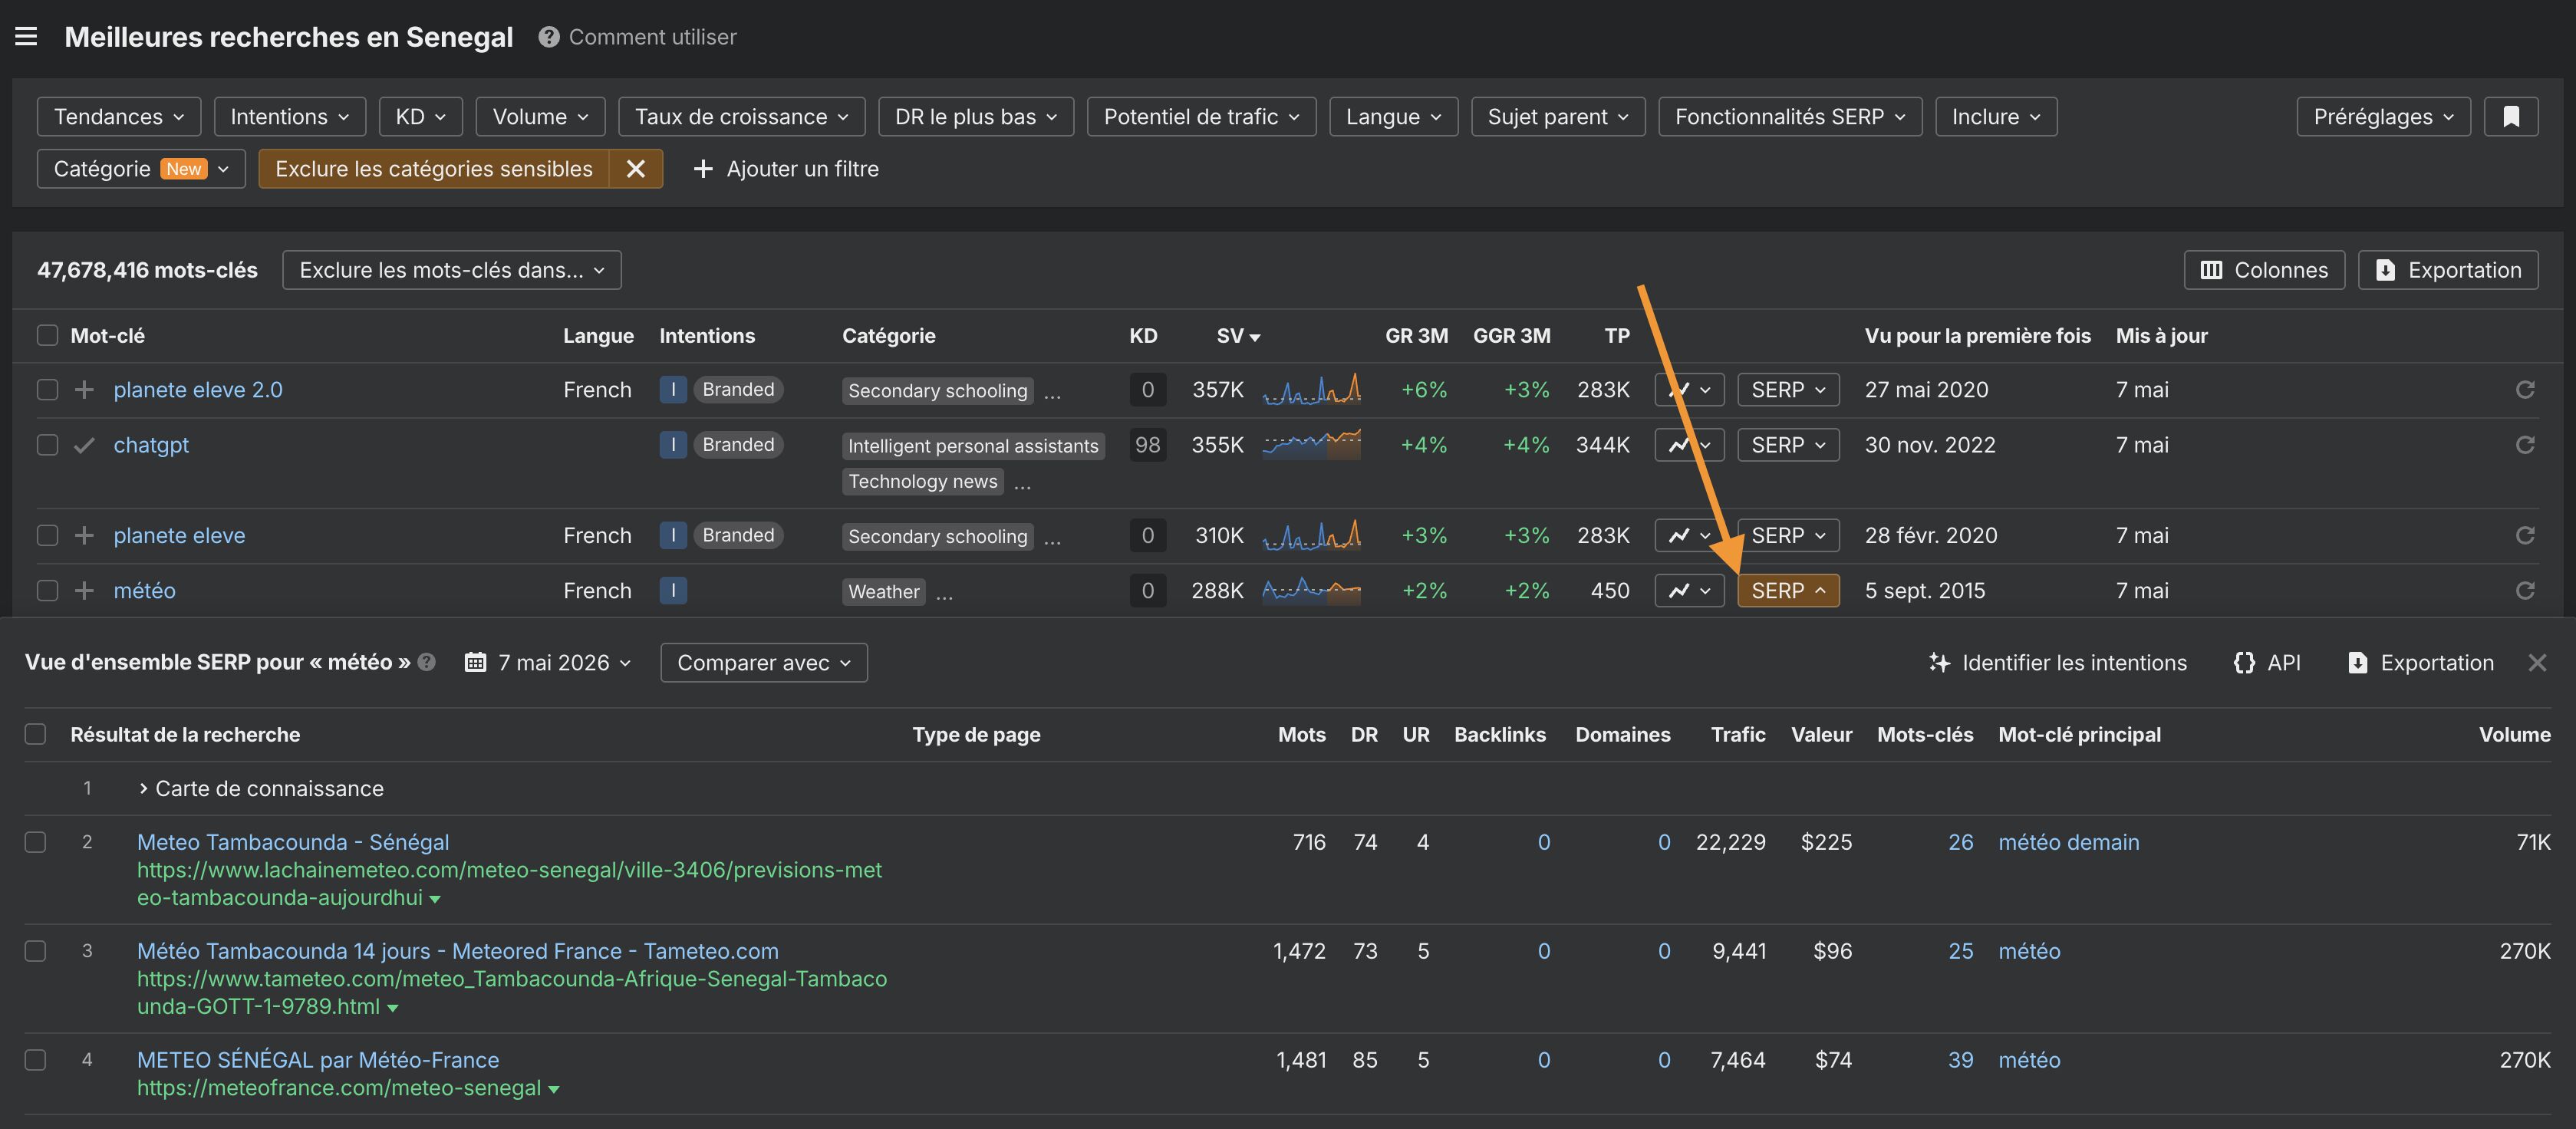
Task: Click the SERP overview help question icon
Action: point(427,662)
